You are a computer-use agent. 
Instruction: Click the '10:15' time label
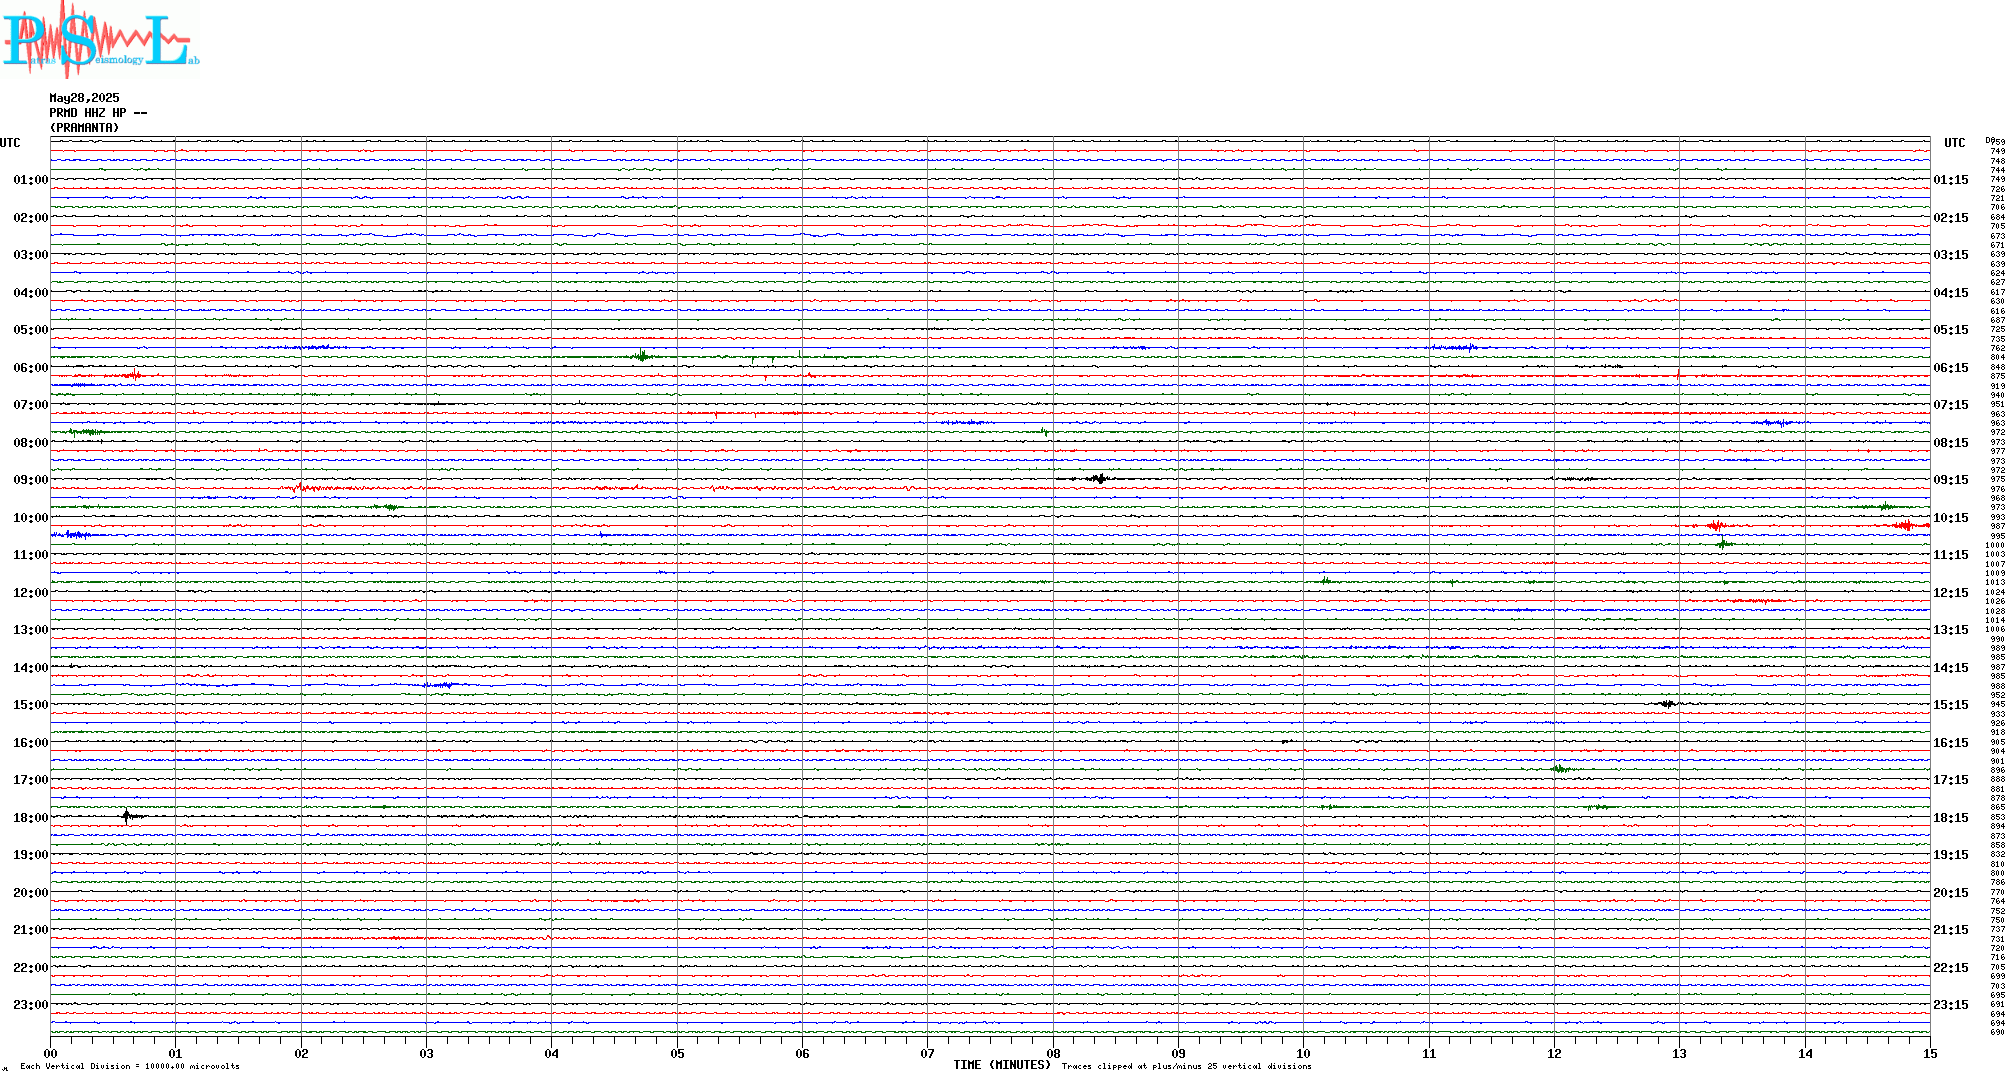(1951, 518)
